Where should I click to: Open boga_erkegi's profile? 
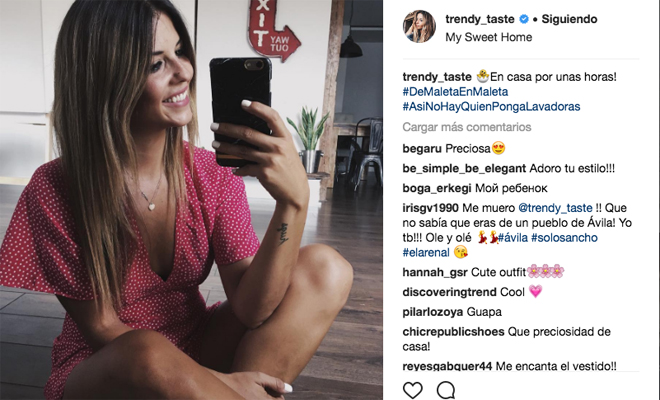coord(437,188)
